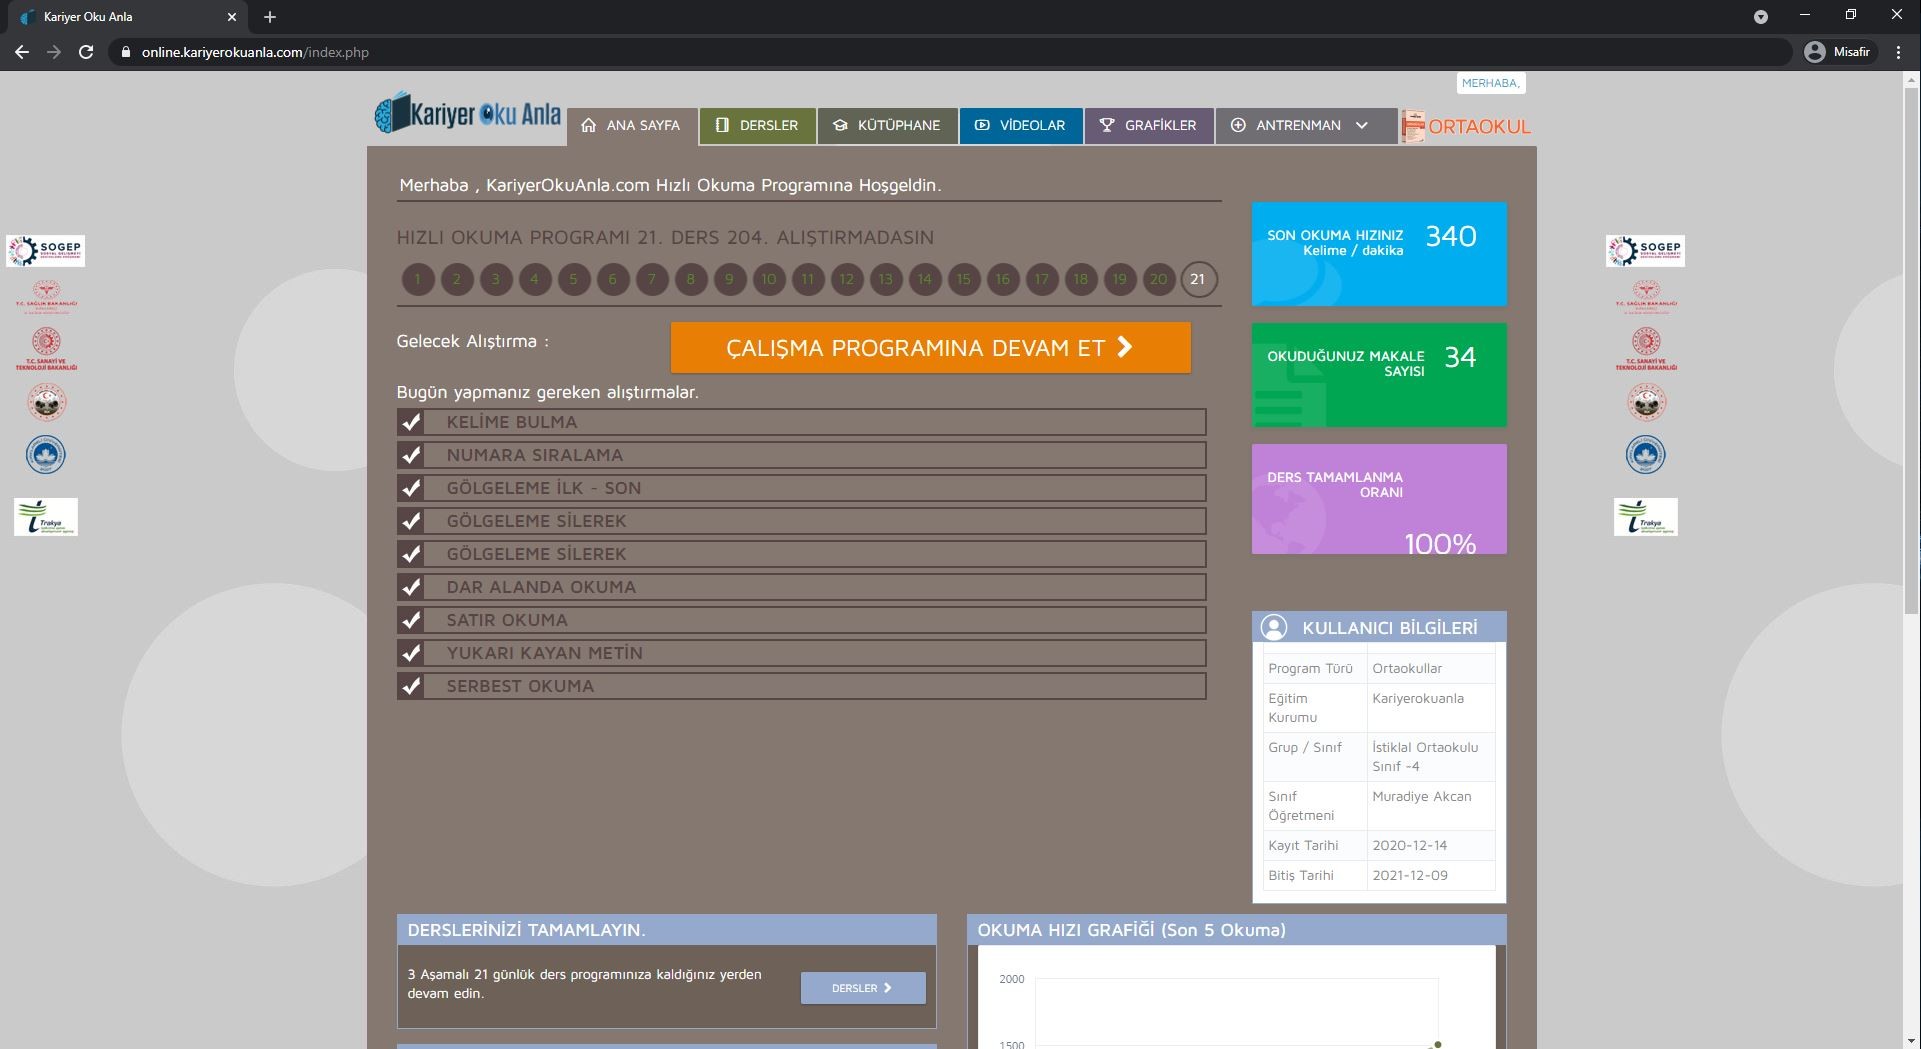
Task: Reload the page with browser refresh icon
Action: (86, 52)
